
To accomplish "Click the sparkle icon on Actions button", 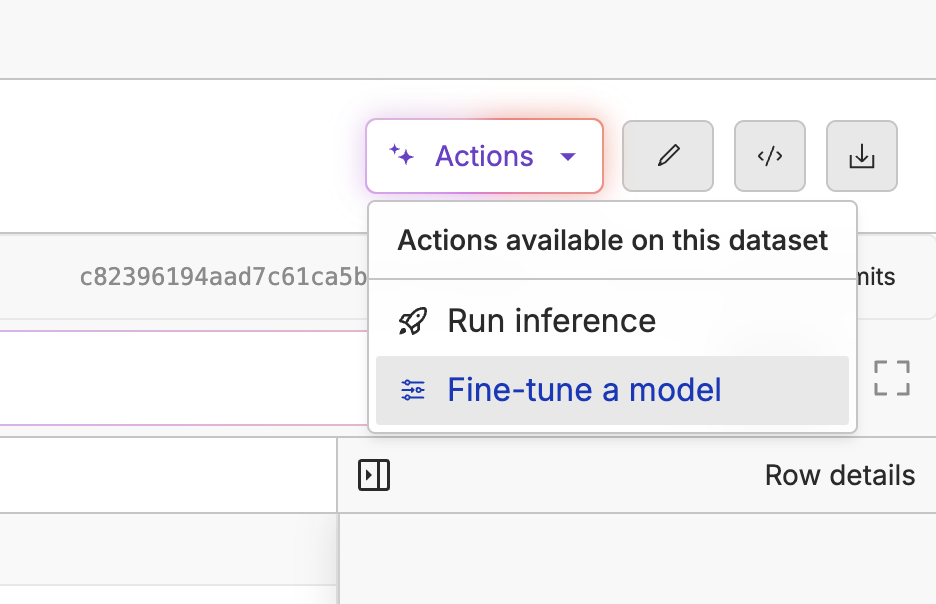I will click(401, 155).
